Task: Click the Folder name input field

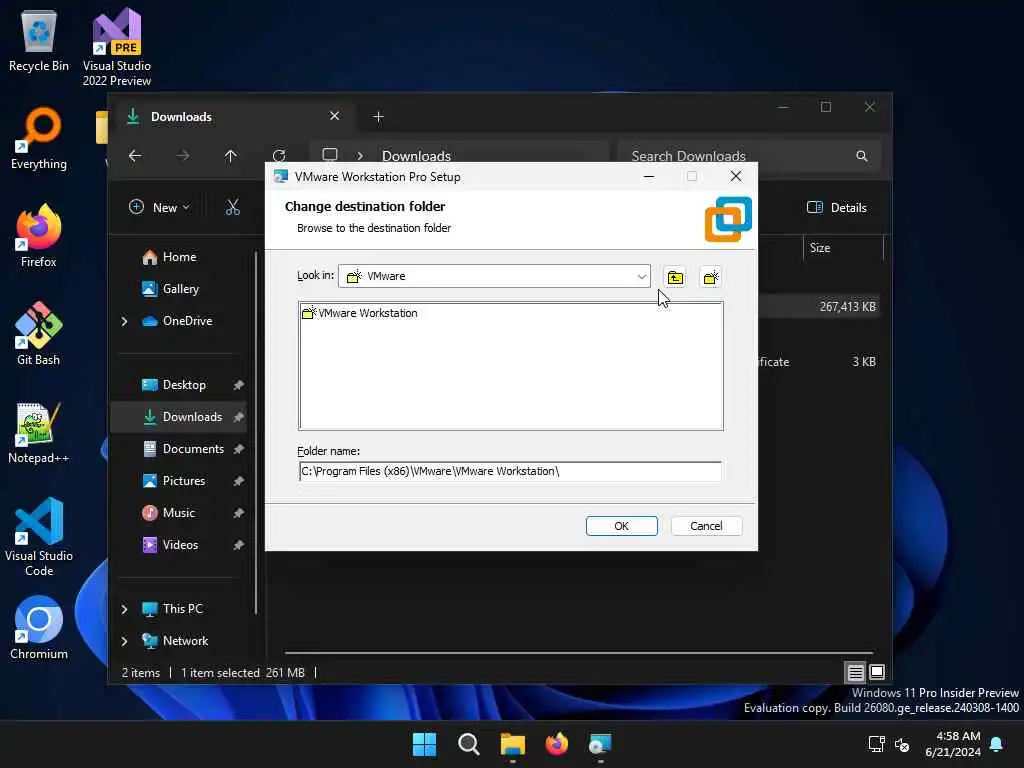Action: point(510,472)
